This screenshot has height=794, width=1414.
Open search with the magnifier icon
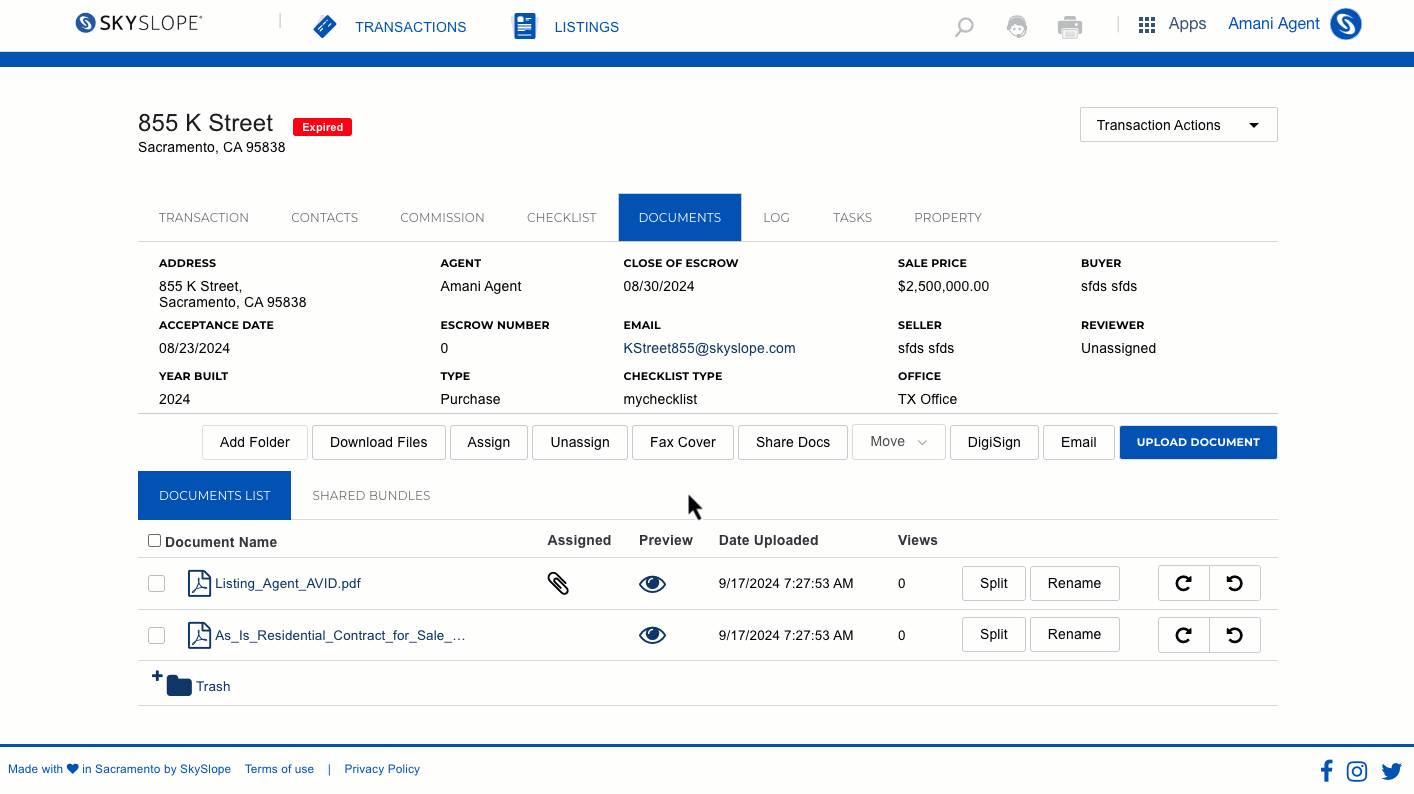964,27
